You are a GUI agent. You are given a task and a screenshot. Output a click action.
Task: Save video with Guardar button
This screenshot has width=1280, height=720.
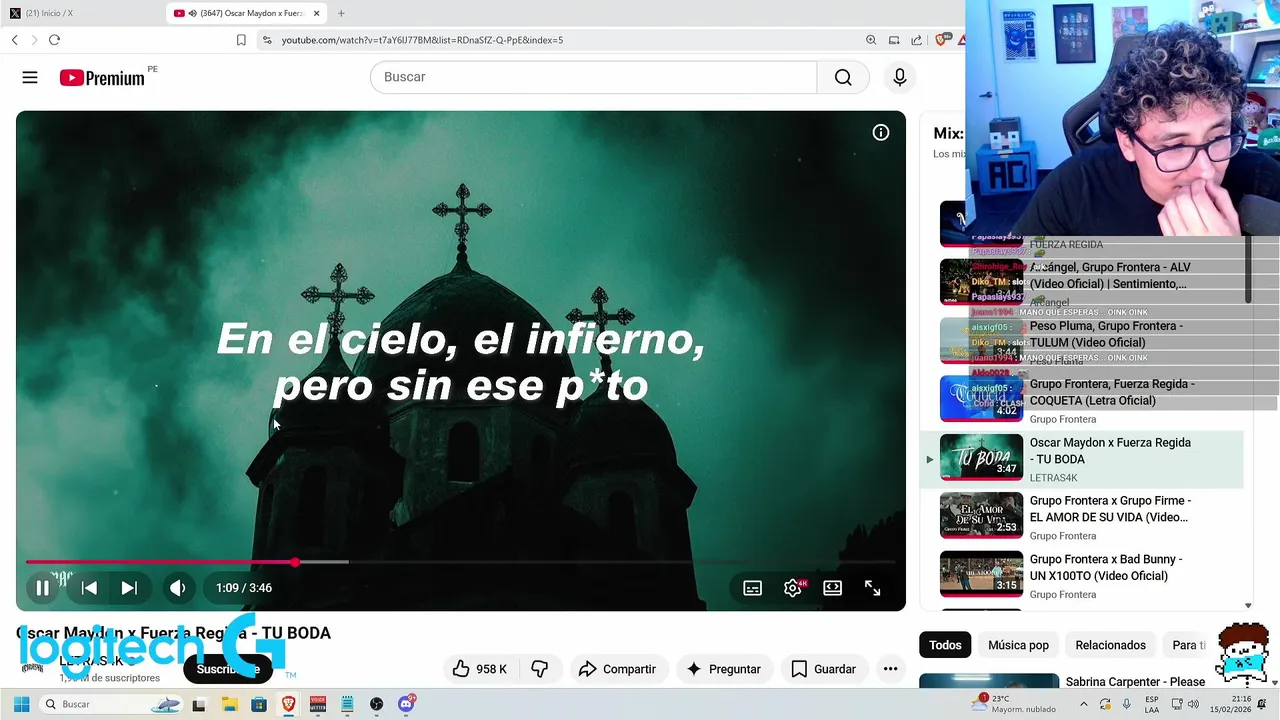824,669
